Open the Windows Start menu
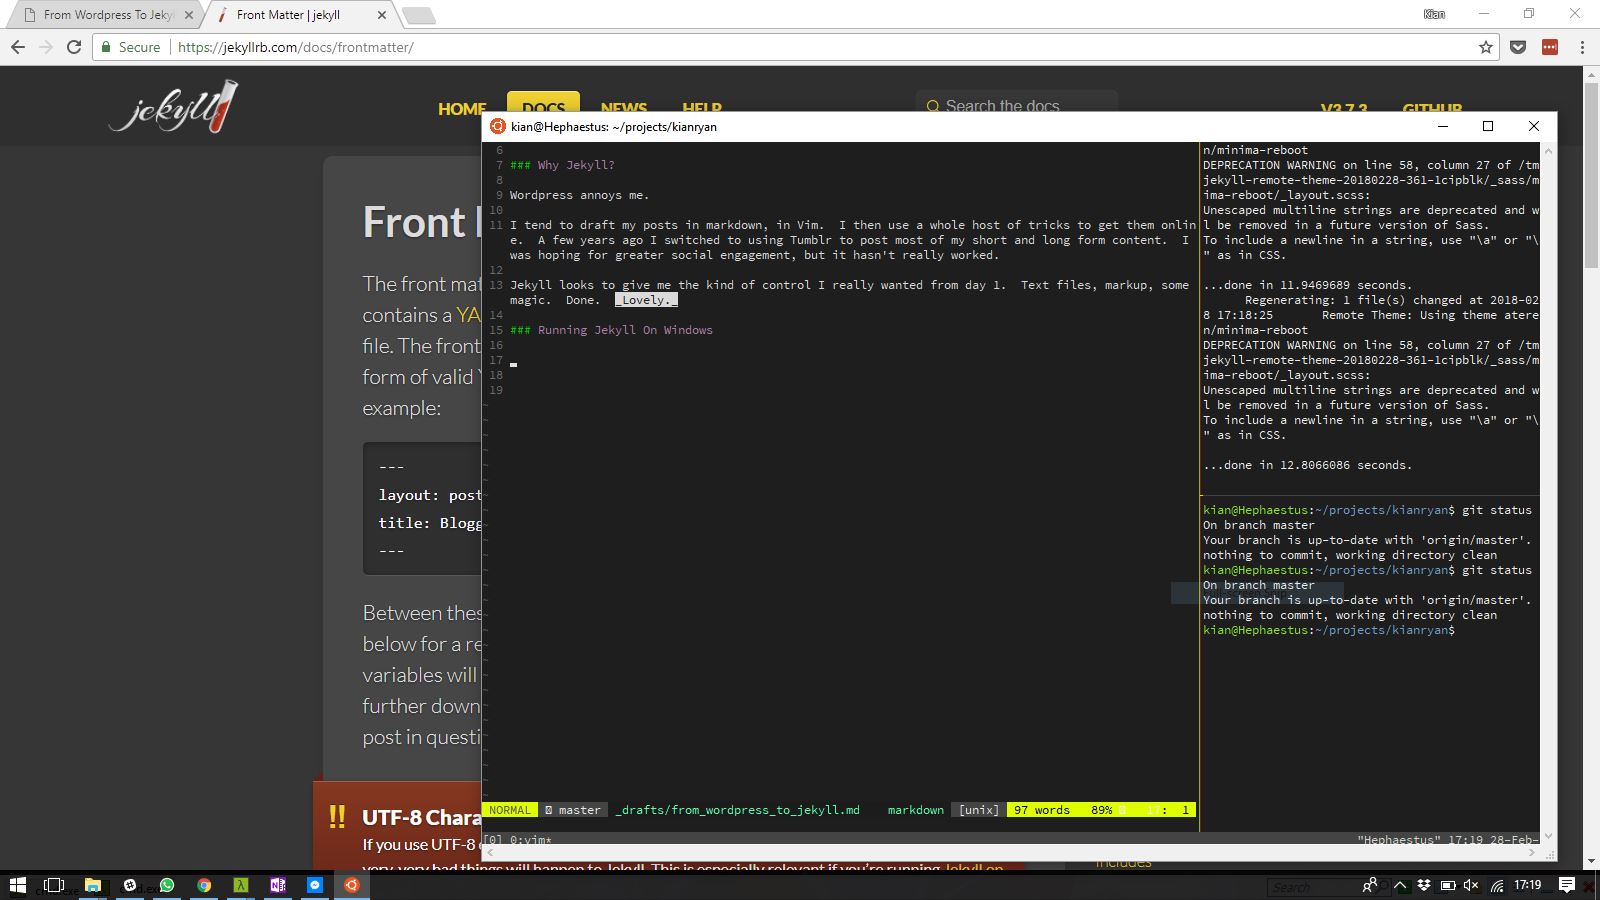Image resolution: width=1600 pixels, height=900 pixels. coord(17,885)
